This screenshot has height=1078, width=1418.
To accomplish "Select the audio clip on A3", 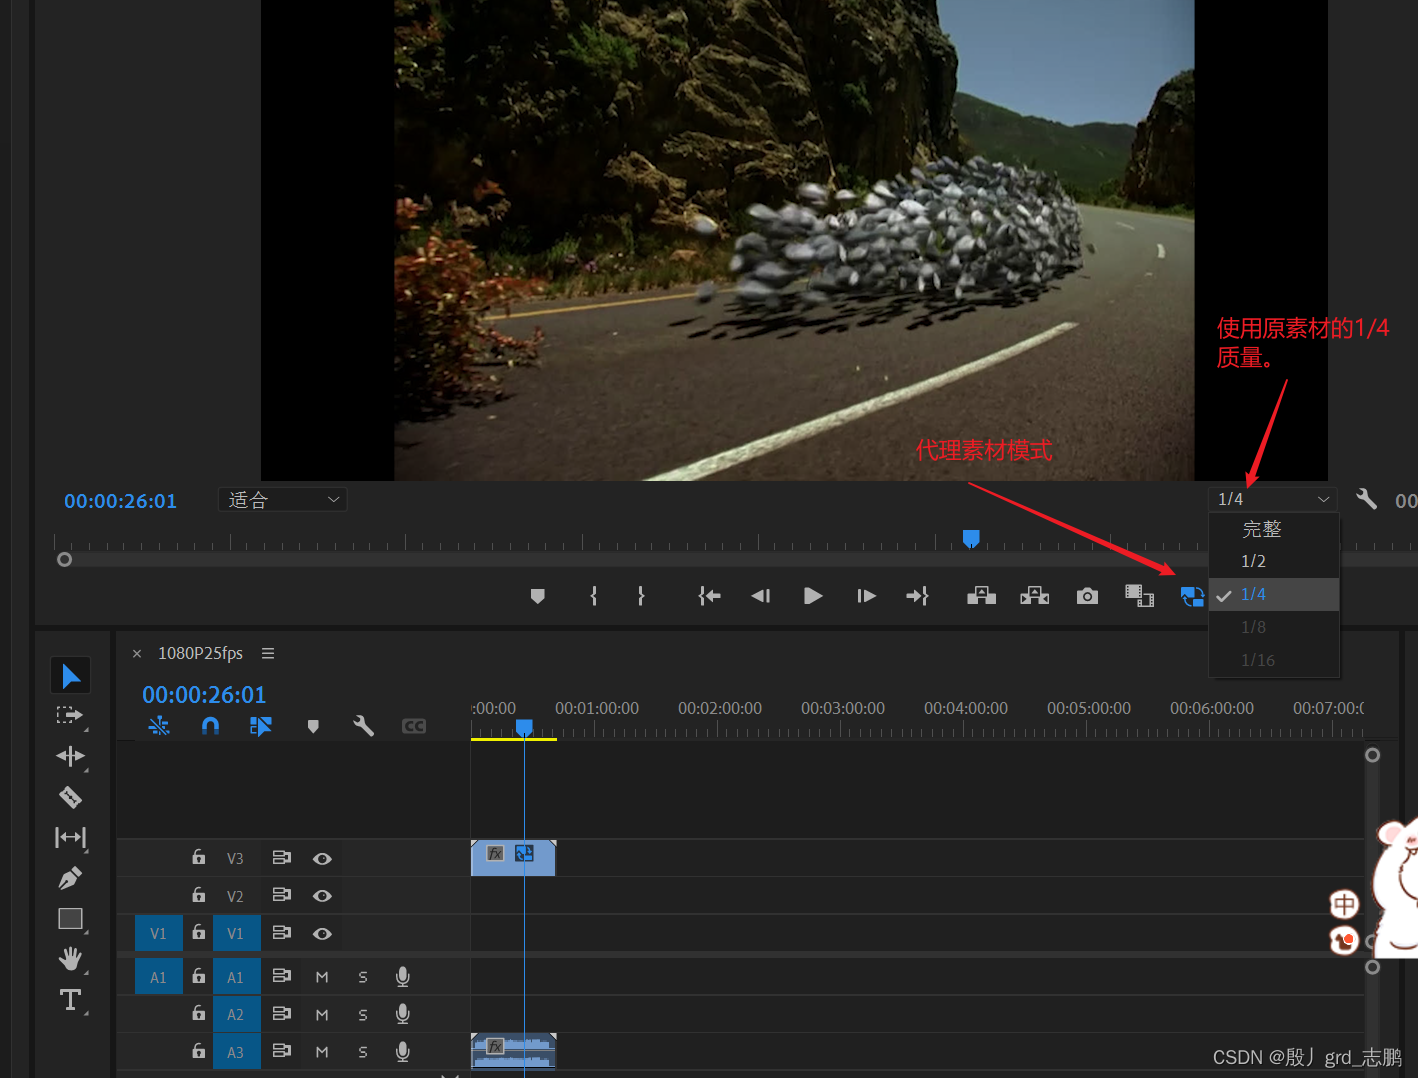I will 513,1052.
